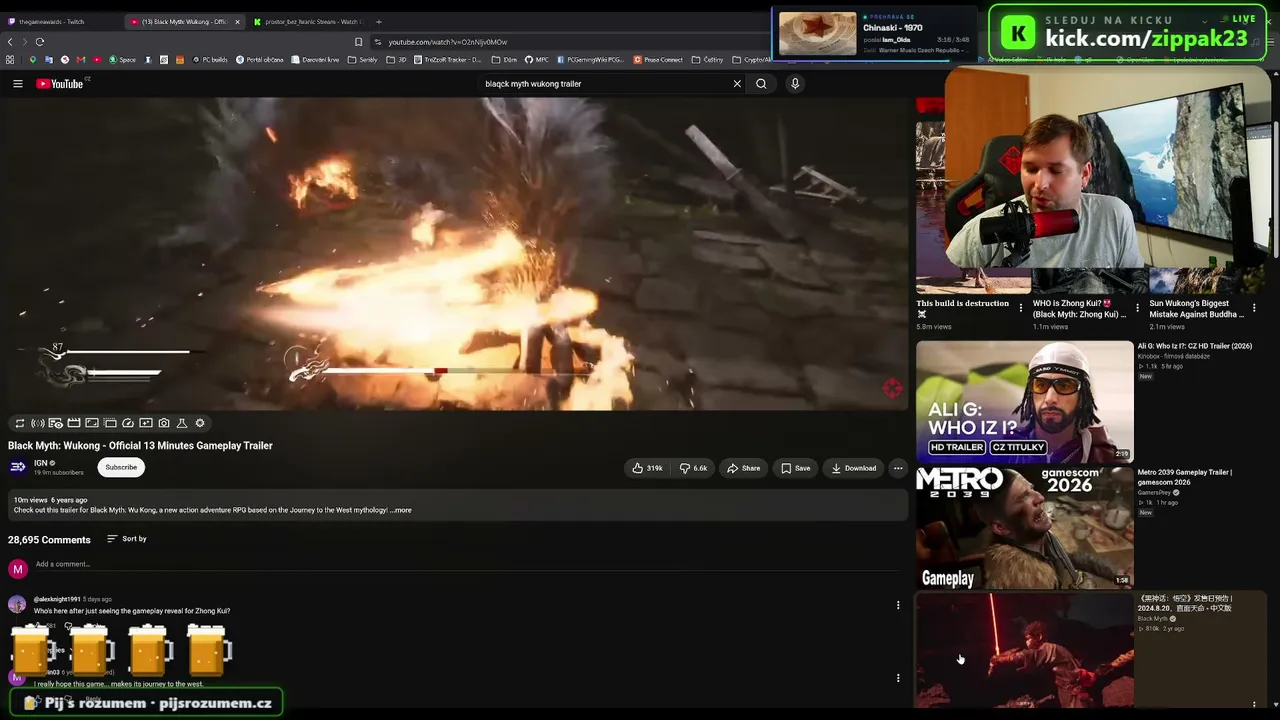Viewport: 1280px width, 720px height.
Task: Expand the description with '...more'
Action: pyautogui.click(x=401, y=510)
